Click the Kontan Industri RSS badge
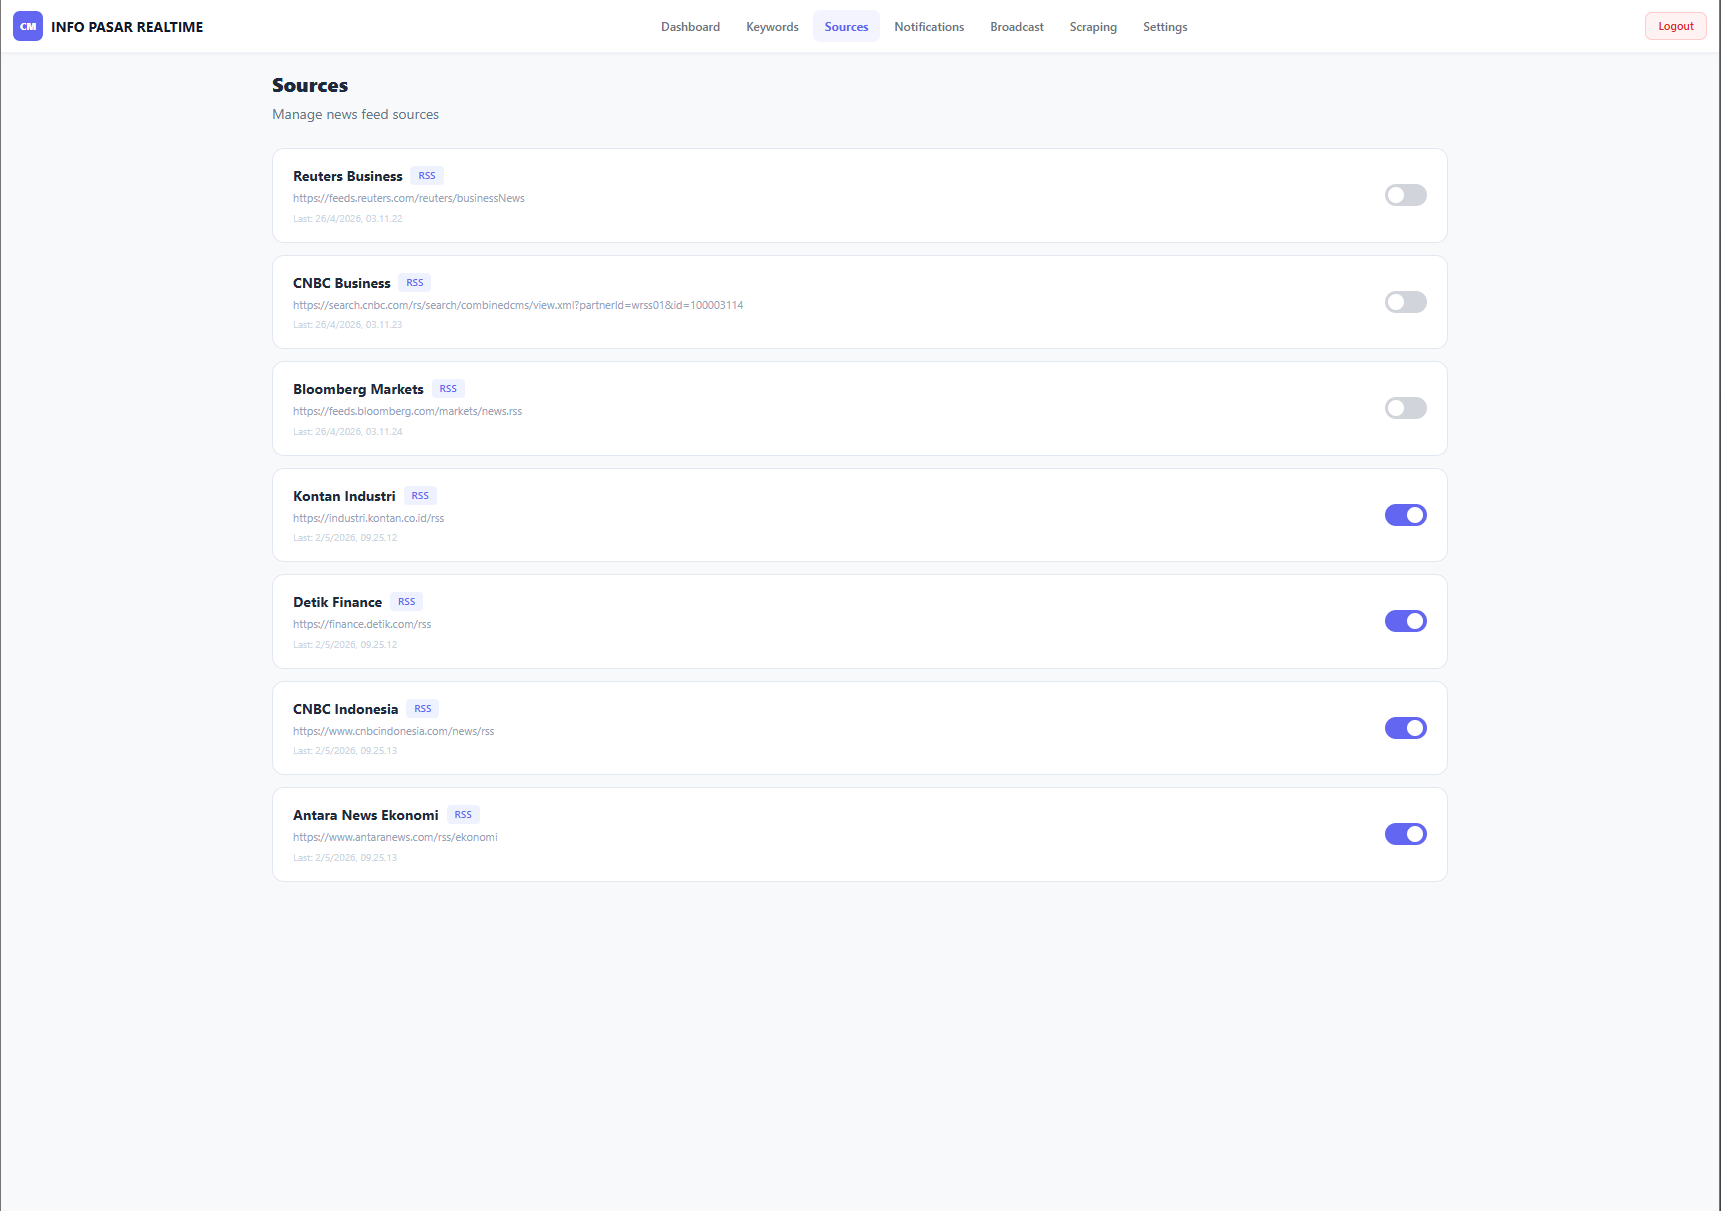 point(420,496)
